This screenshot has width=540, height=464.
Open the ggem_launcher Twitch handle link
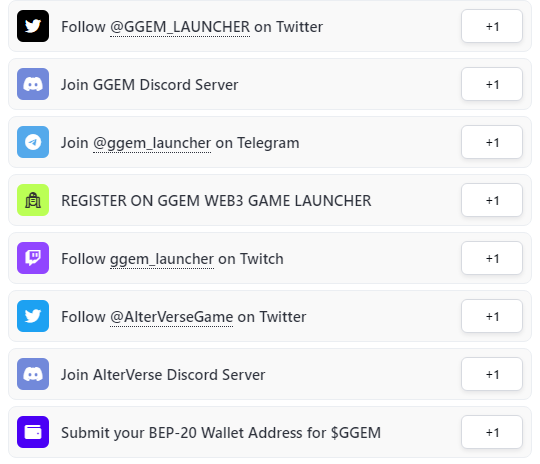[x=162, y=259]
